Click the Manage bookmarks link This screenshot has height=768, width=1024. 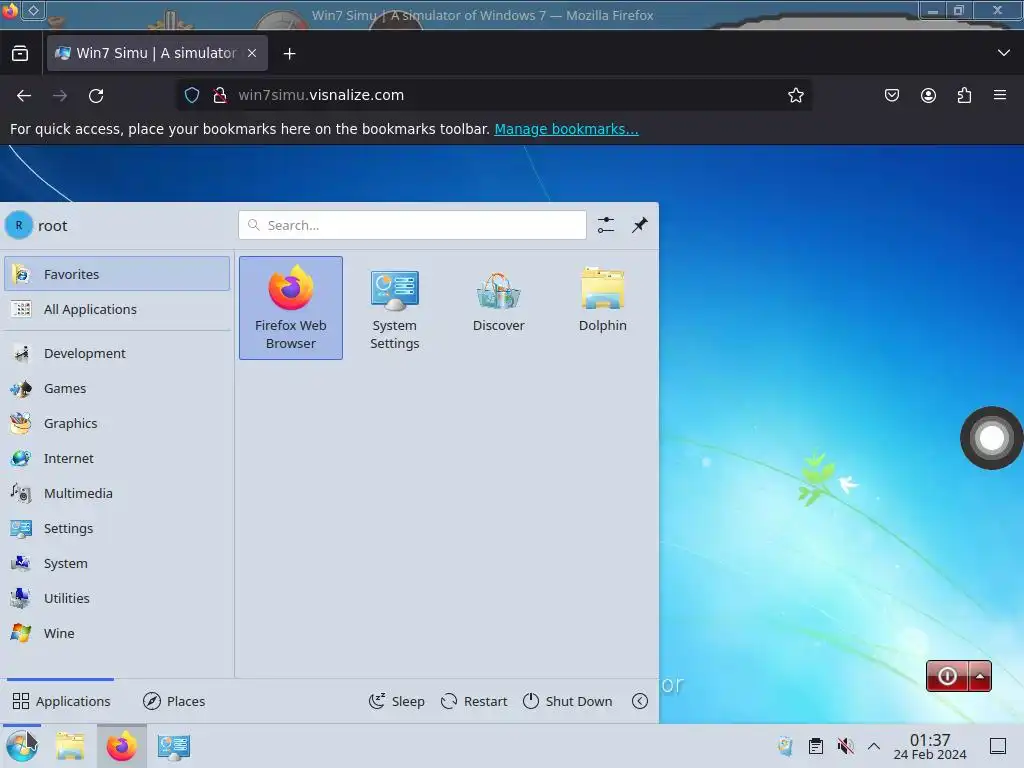566,129
